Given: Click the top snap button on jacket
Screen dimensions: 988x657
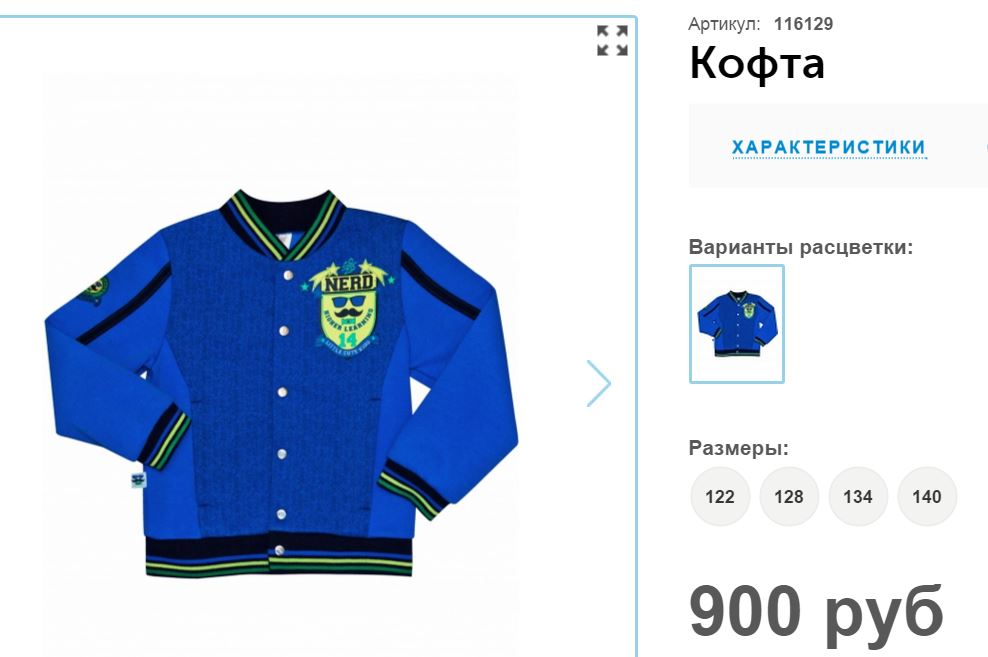Looking at the screenshot, I should [289, 275].
